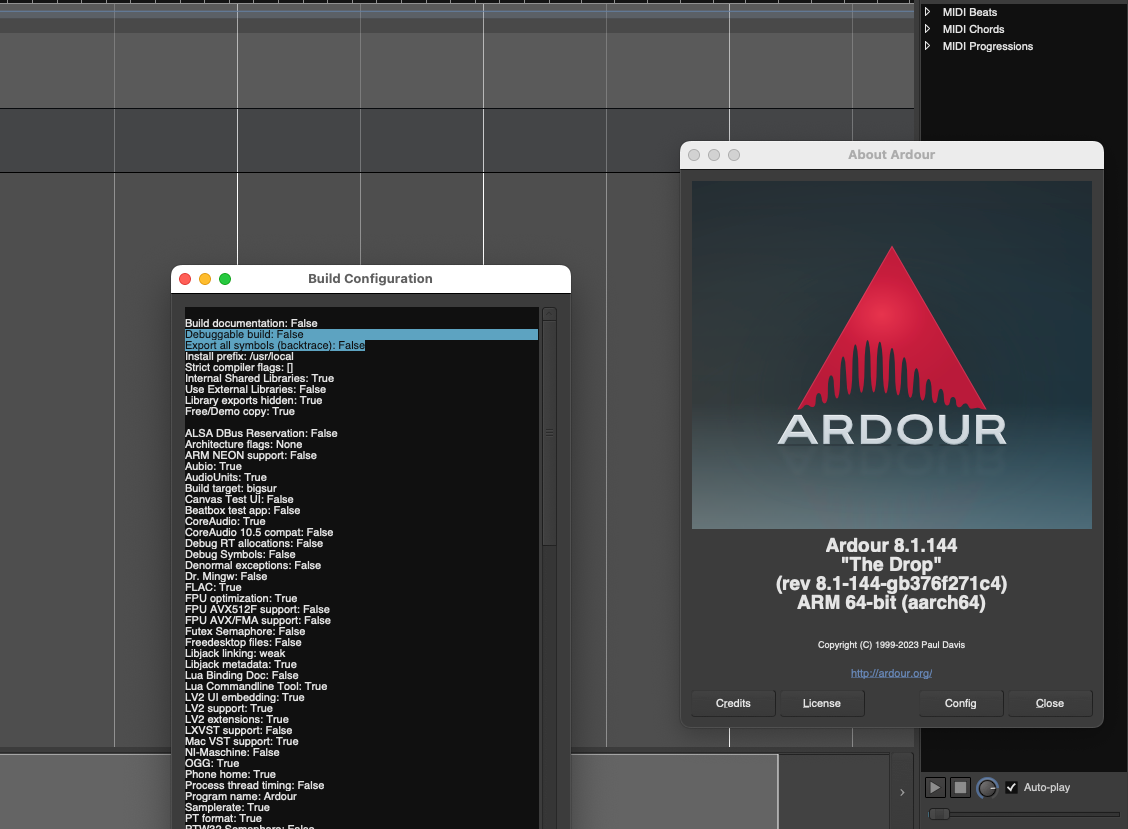Click the audition volume knob
1128x829 pixels.
[987, 788]
